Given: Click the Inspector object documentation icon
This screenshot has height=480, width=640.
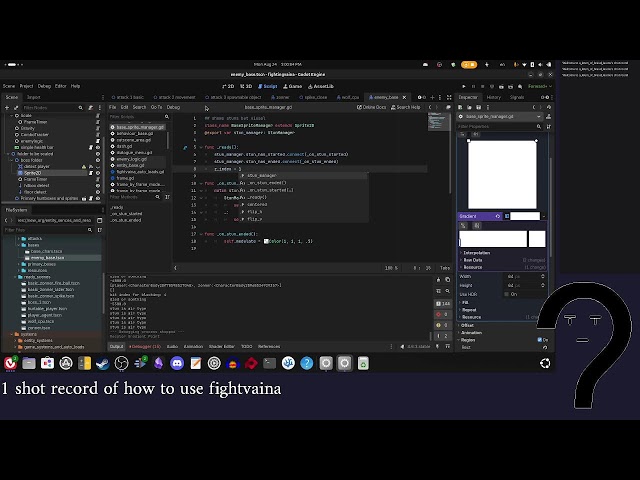Looking at the screenshot, I should [x=548, y=117].
